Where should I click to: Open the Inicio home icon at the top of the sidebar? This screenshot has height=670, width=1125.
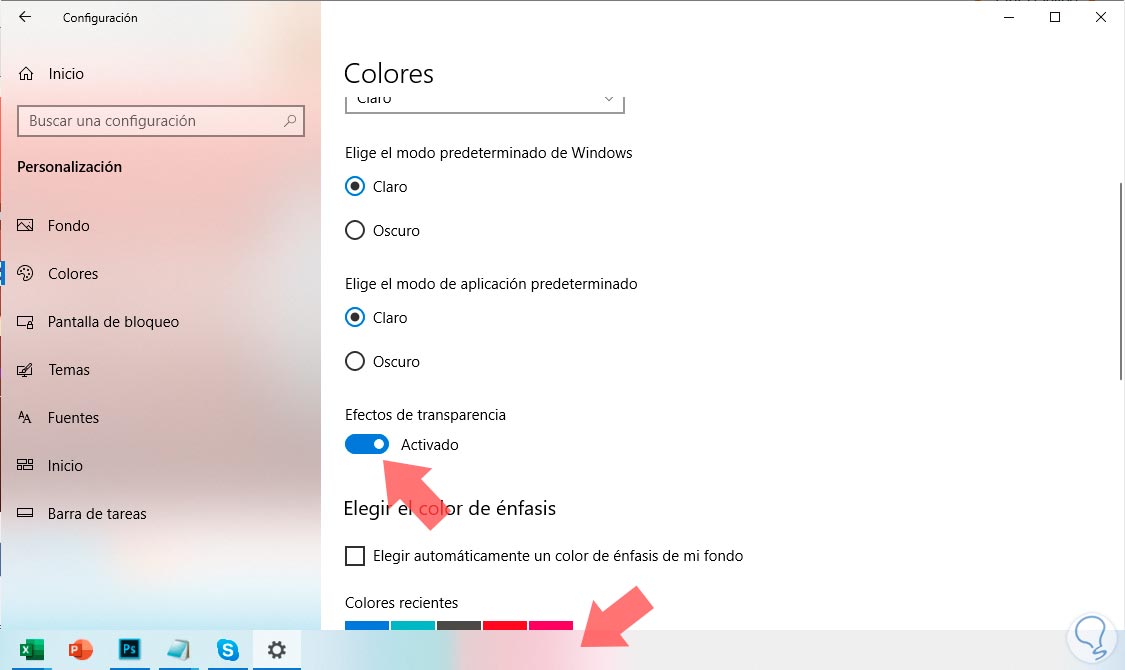[27, 74]
